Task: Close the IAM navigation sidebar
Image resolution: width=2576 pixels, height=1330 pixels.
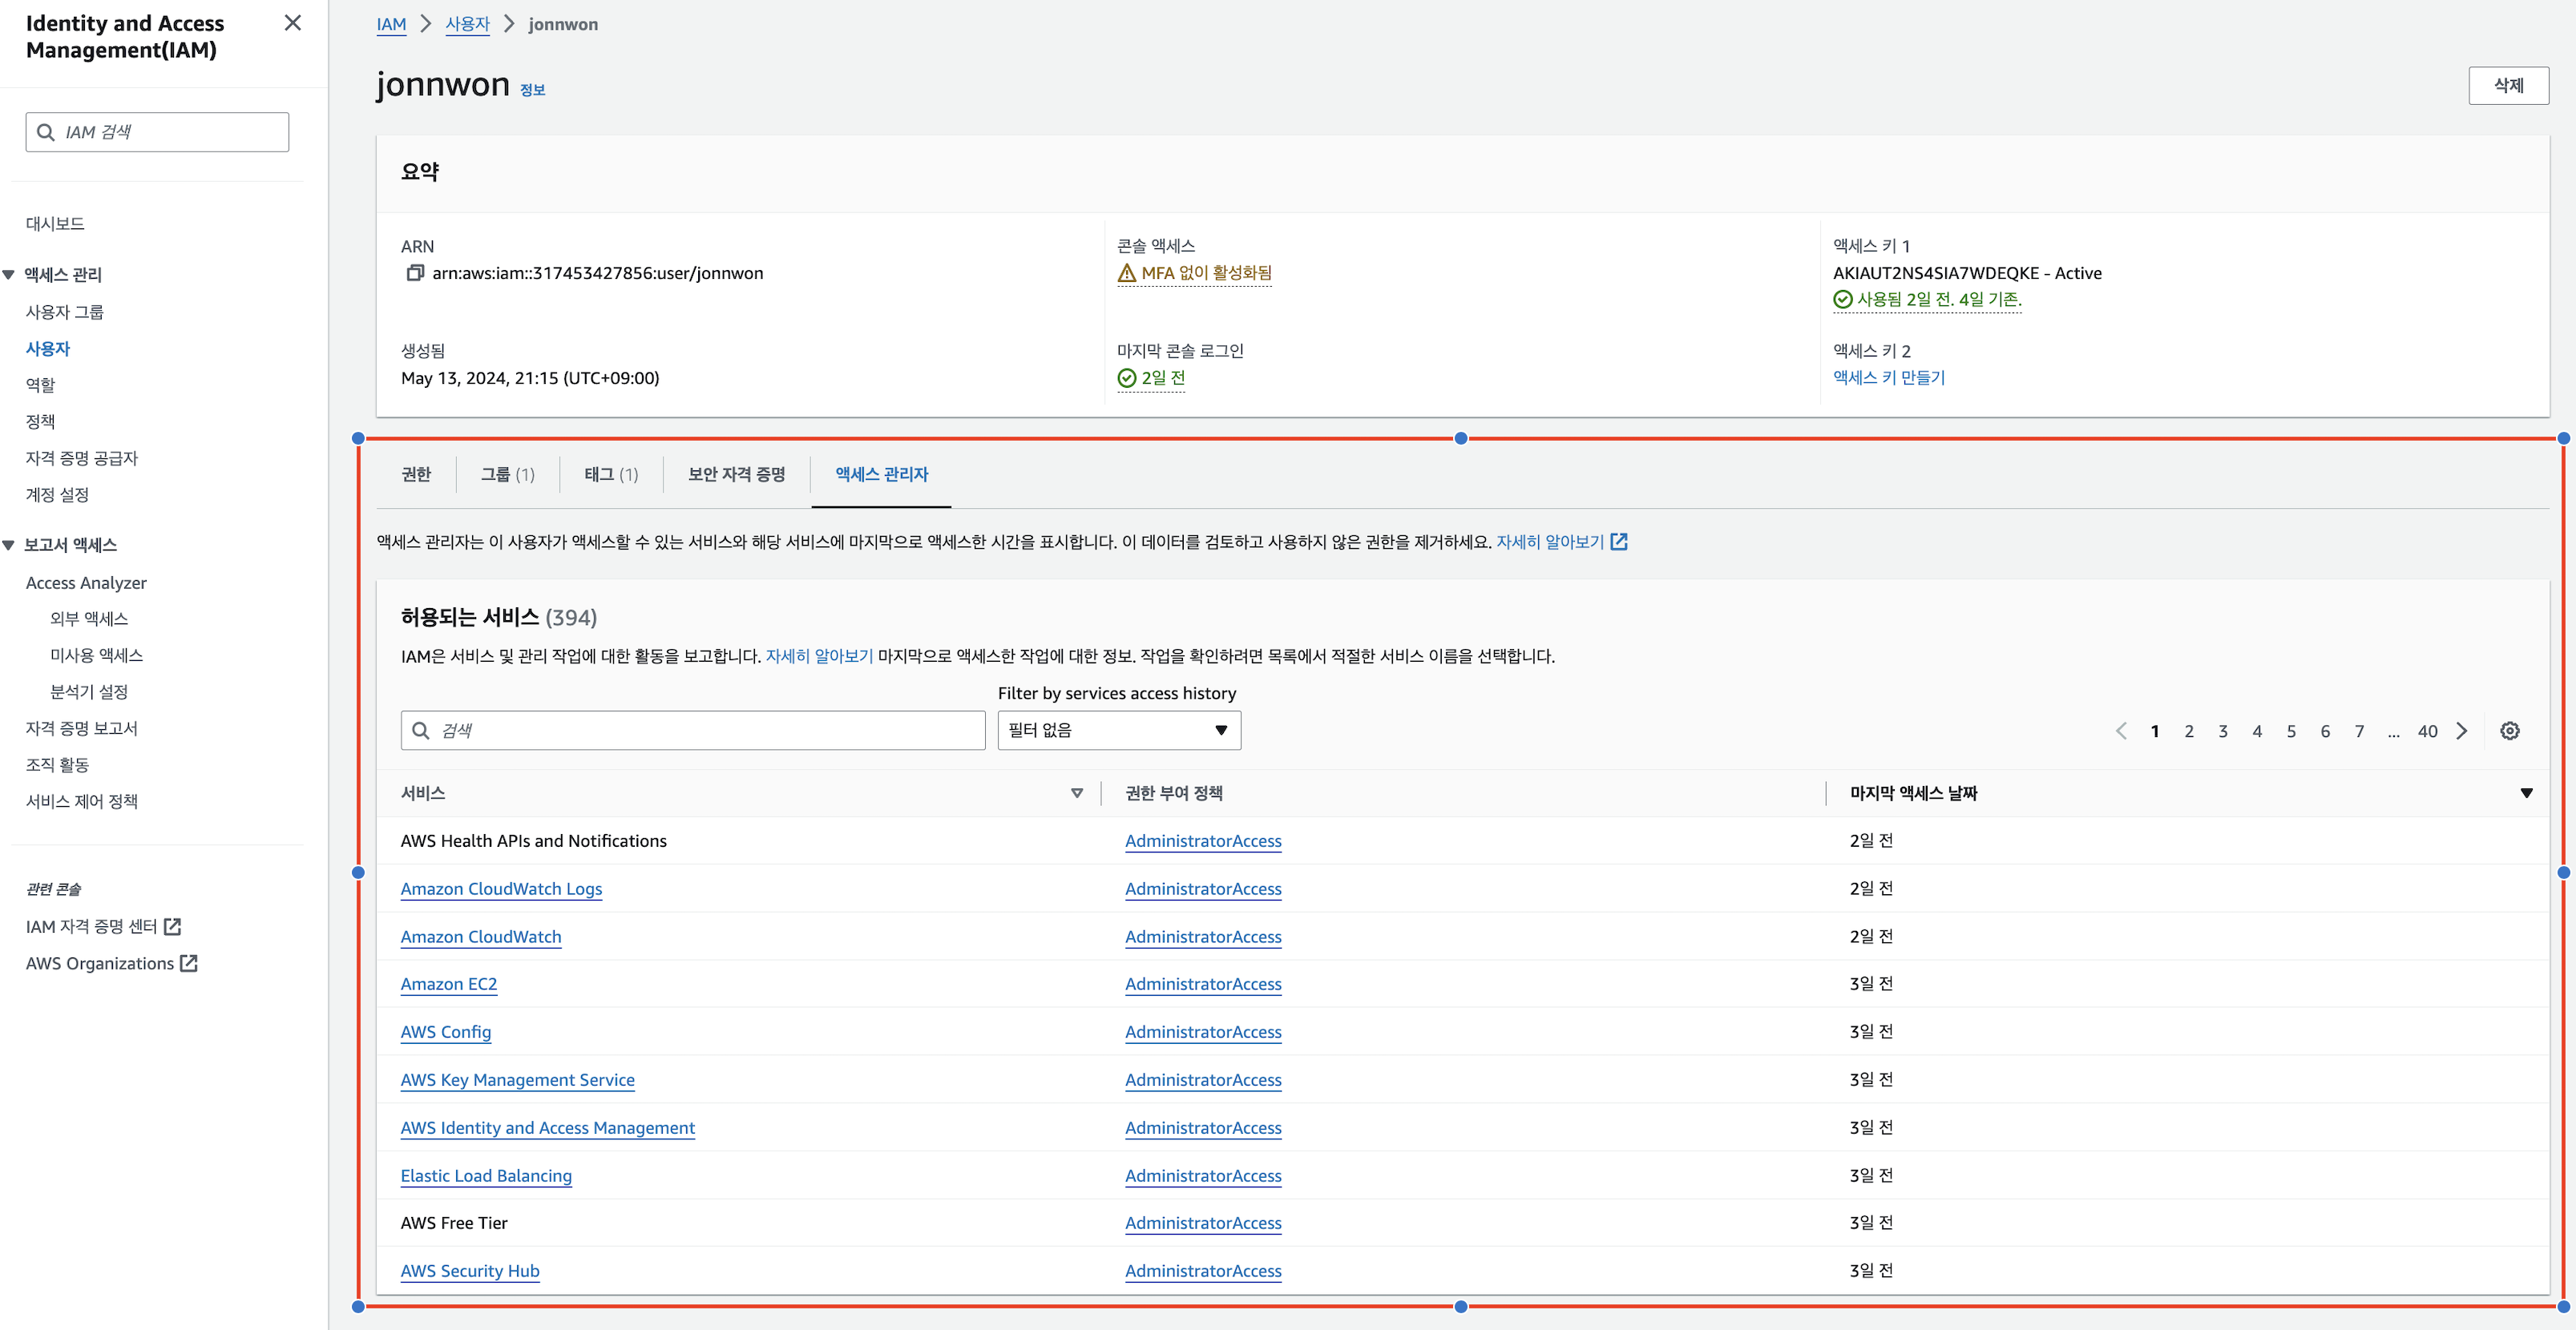Action: point(292,23)
